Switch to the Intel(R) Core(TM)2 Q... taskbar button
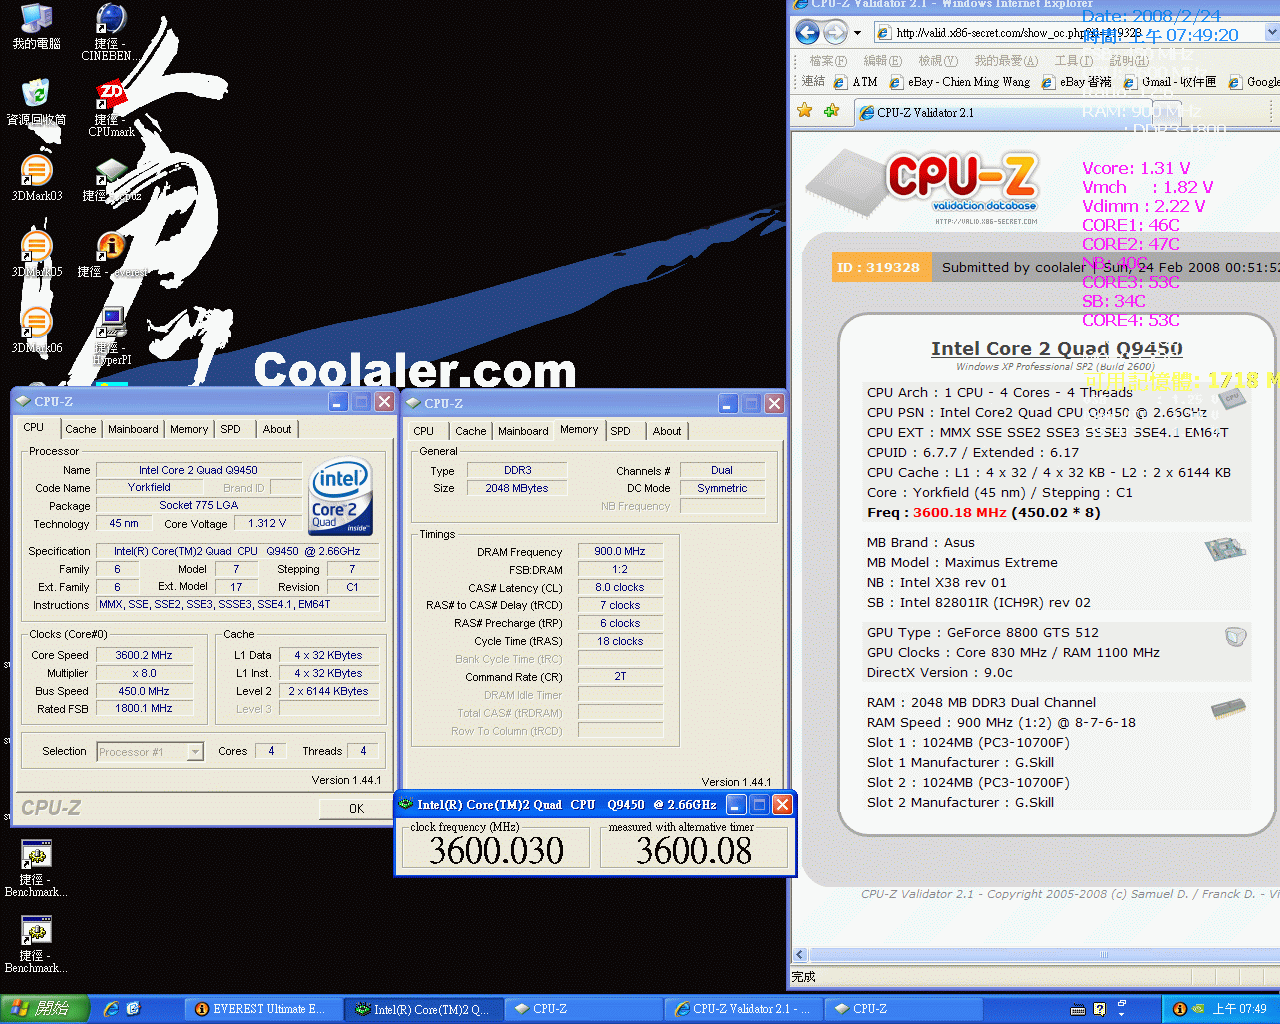 coord(423,1009)
